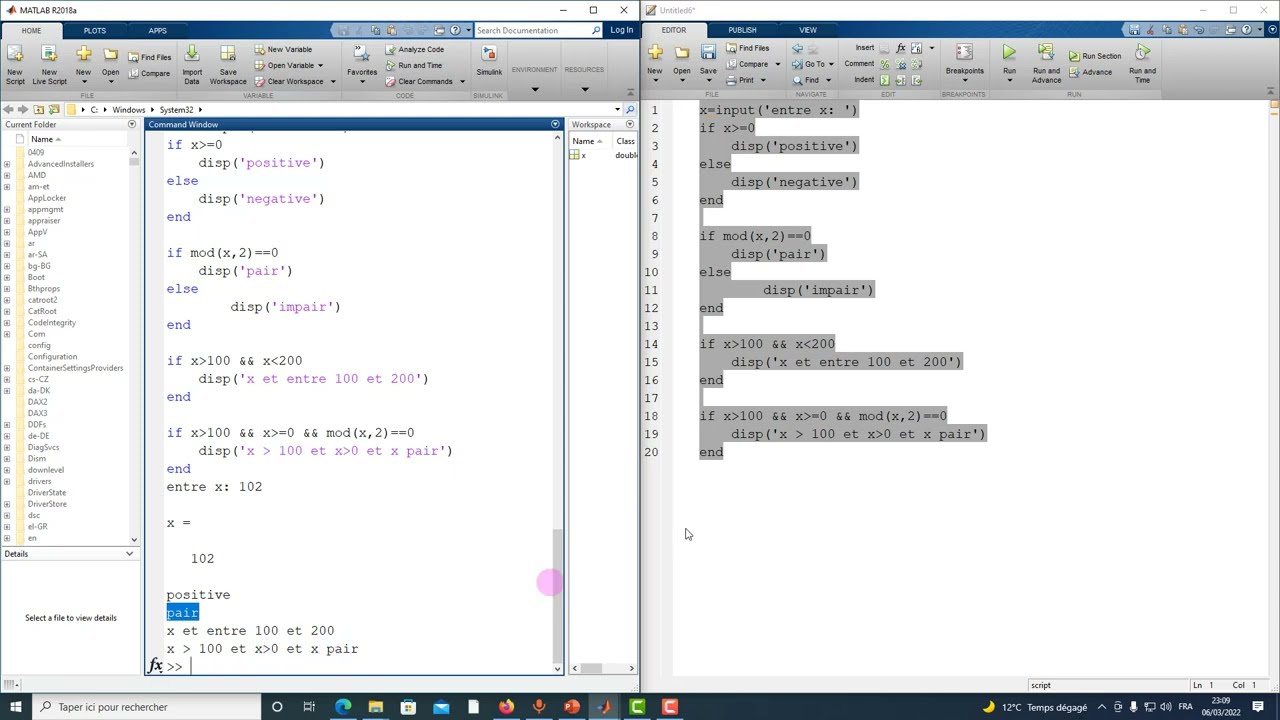Click smart indent icon in Editor
This screenshot has width=1280, height=720.
884,80
